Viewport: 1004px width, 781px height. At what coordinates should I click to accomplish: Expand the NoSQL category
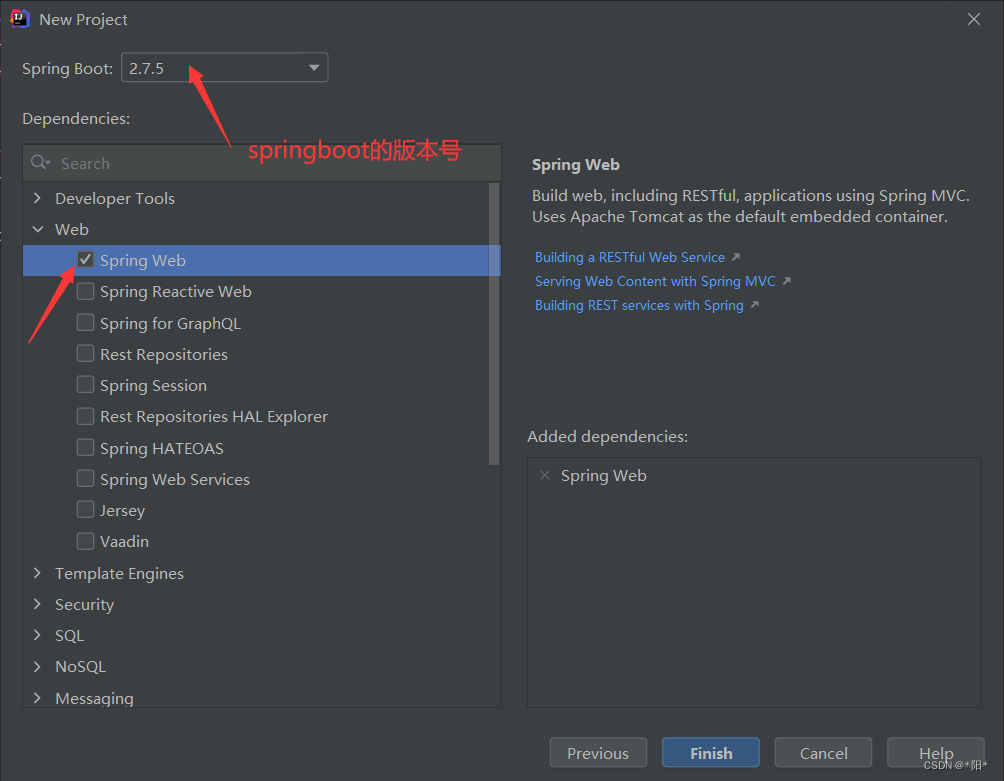point(37,666)
